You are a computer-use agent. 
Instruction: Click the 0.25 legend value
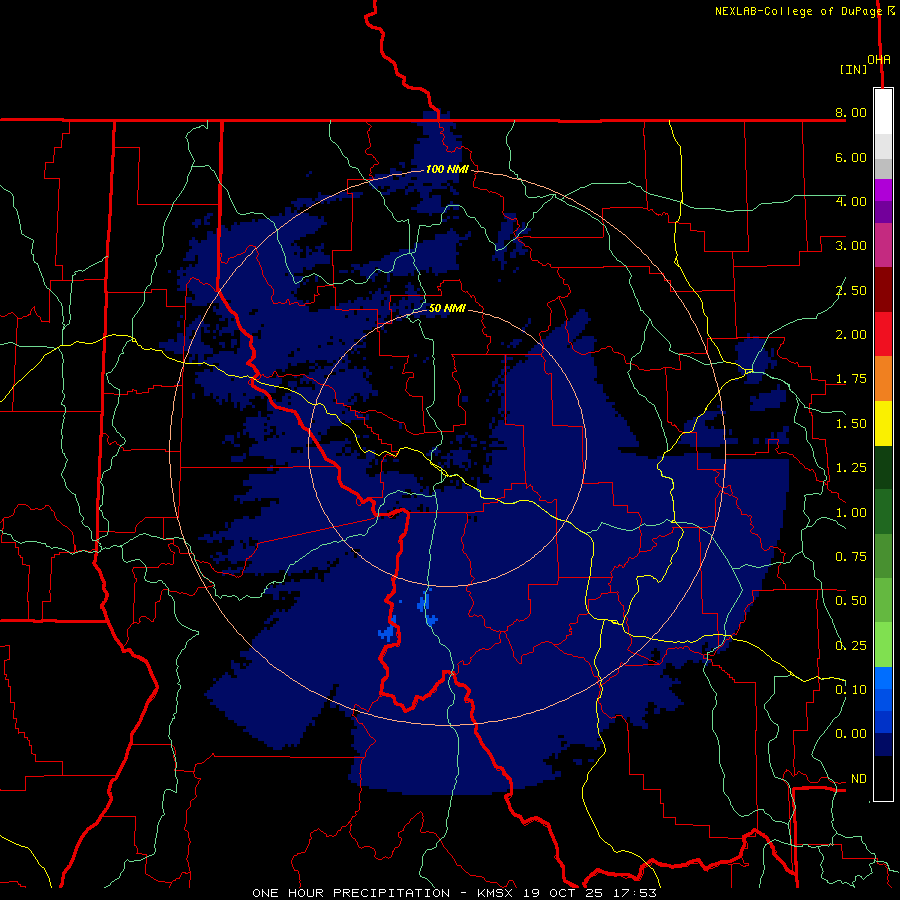851,646
